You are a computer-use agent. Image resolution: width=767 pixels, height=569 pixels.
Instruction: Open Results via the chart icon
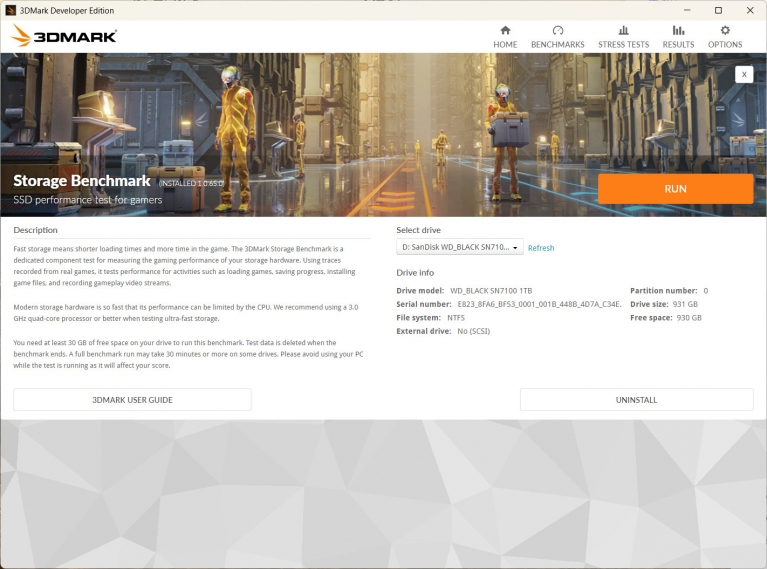pos(678,30)
